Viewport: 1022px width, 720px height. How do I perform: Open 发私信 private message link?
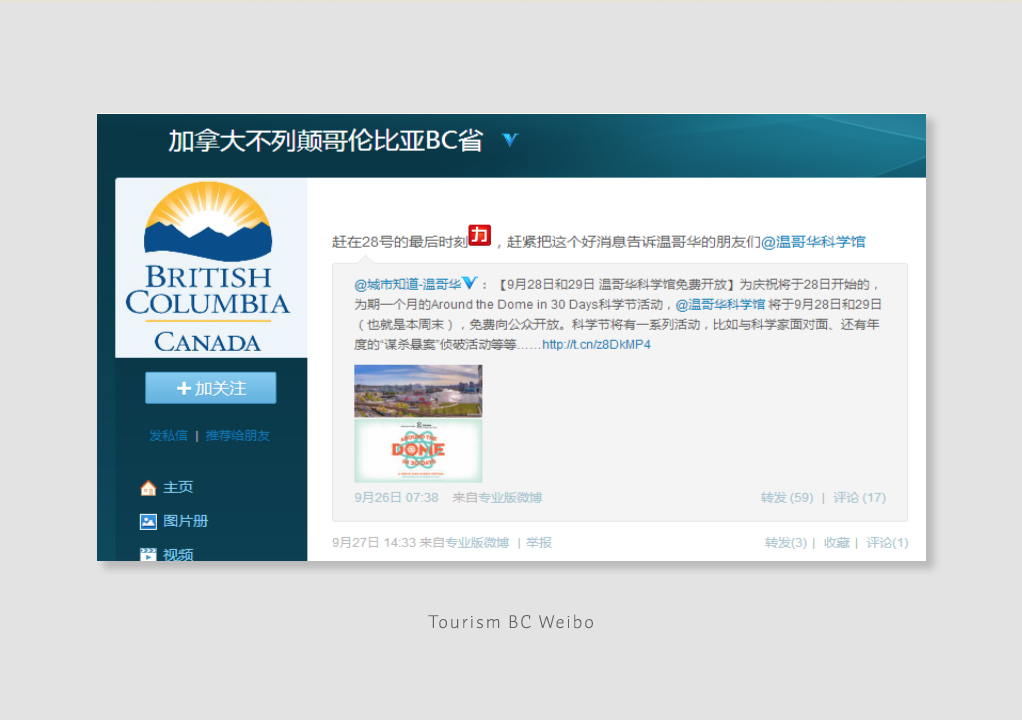[168, 435]
